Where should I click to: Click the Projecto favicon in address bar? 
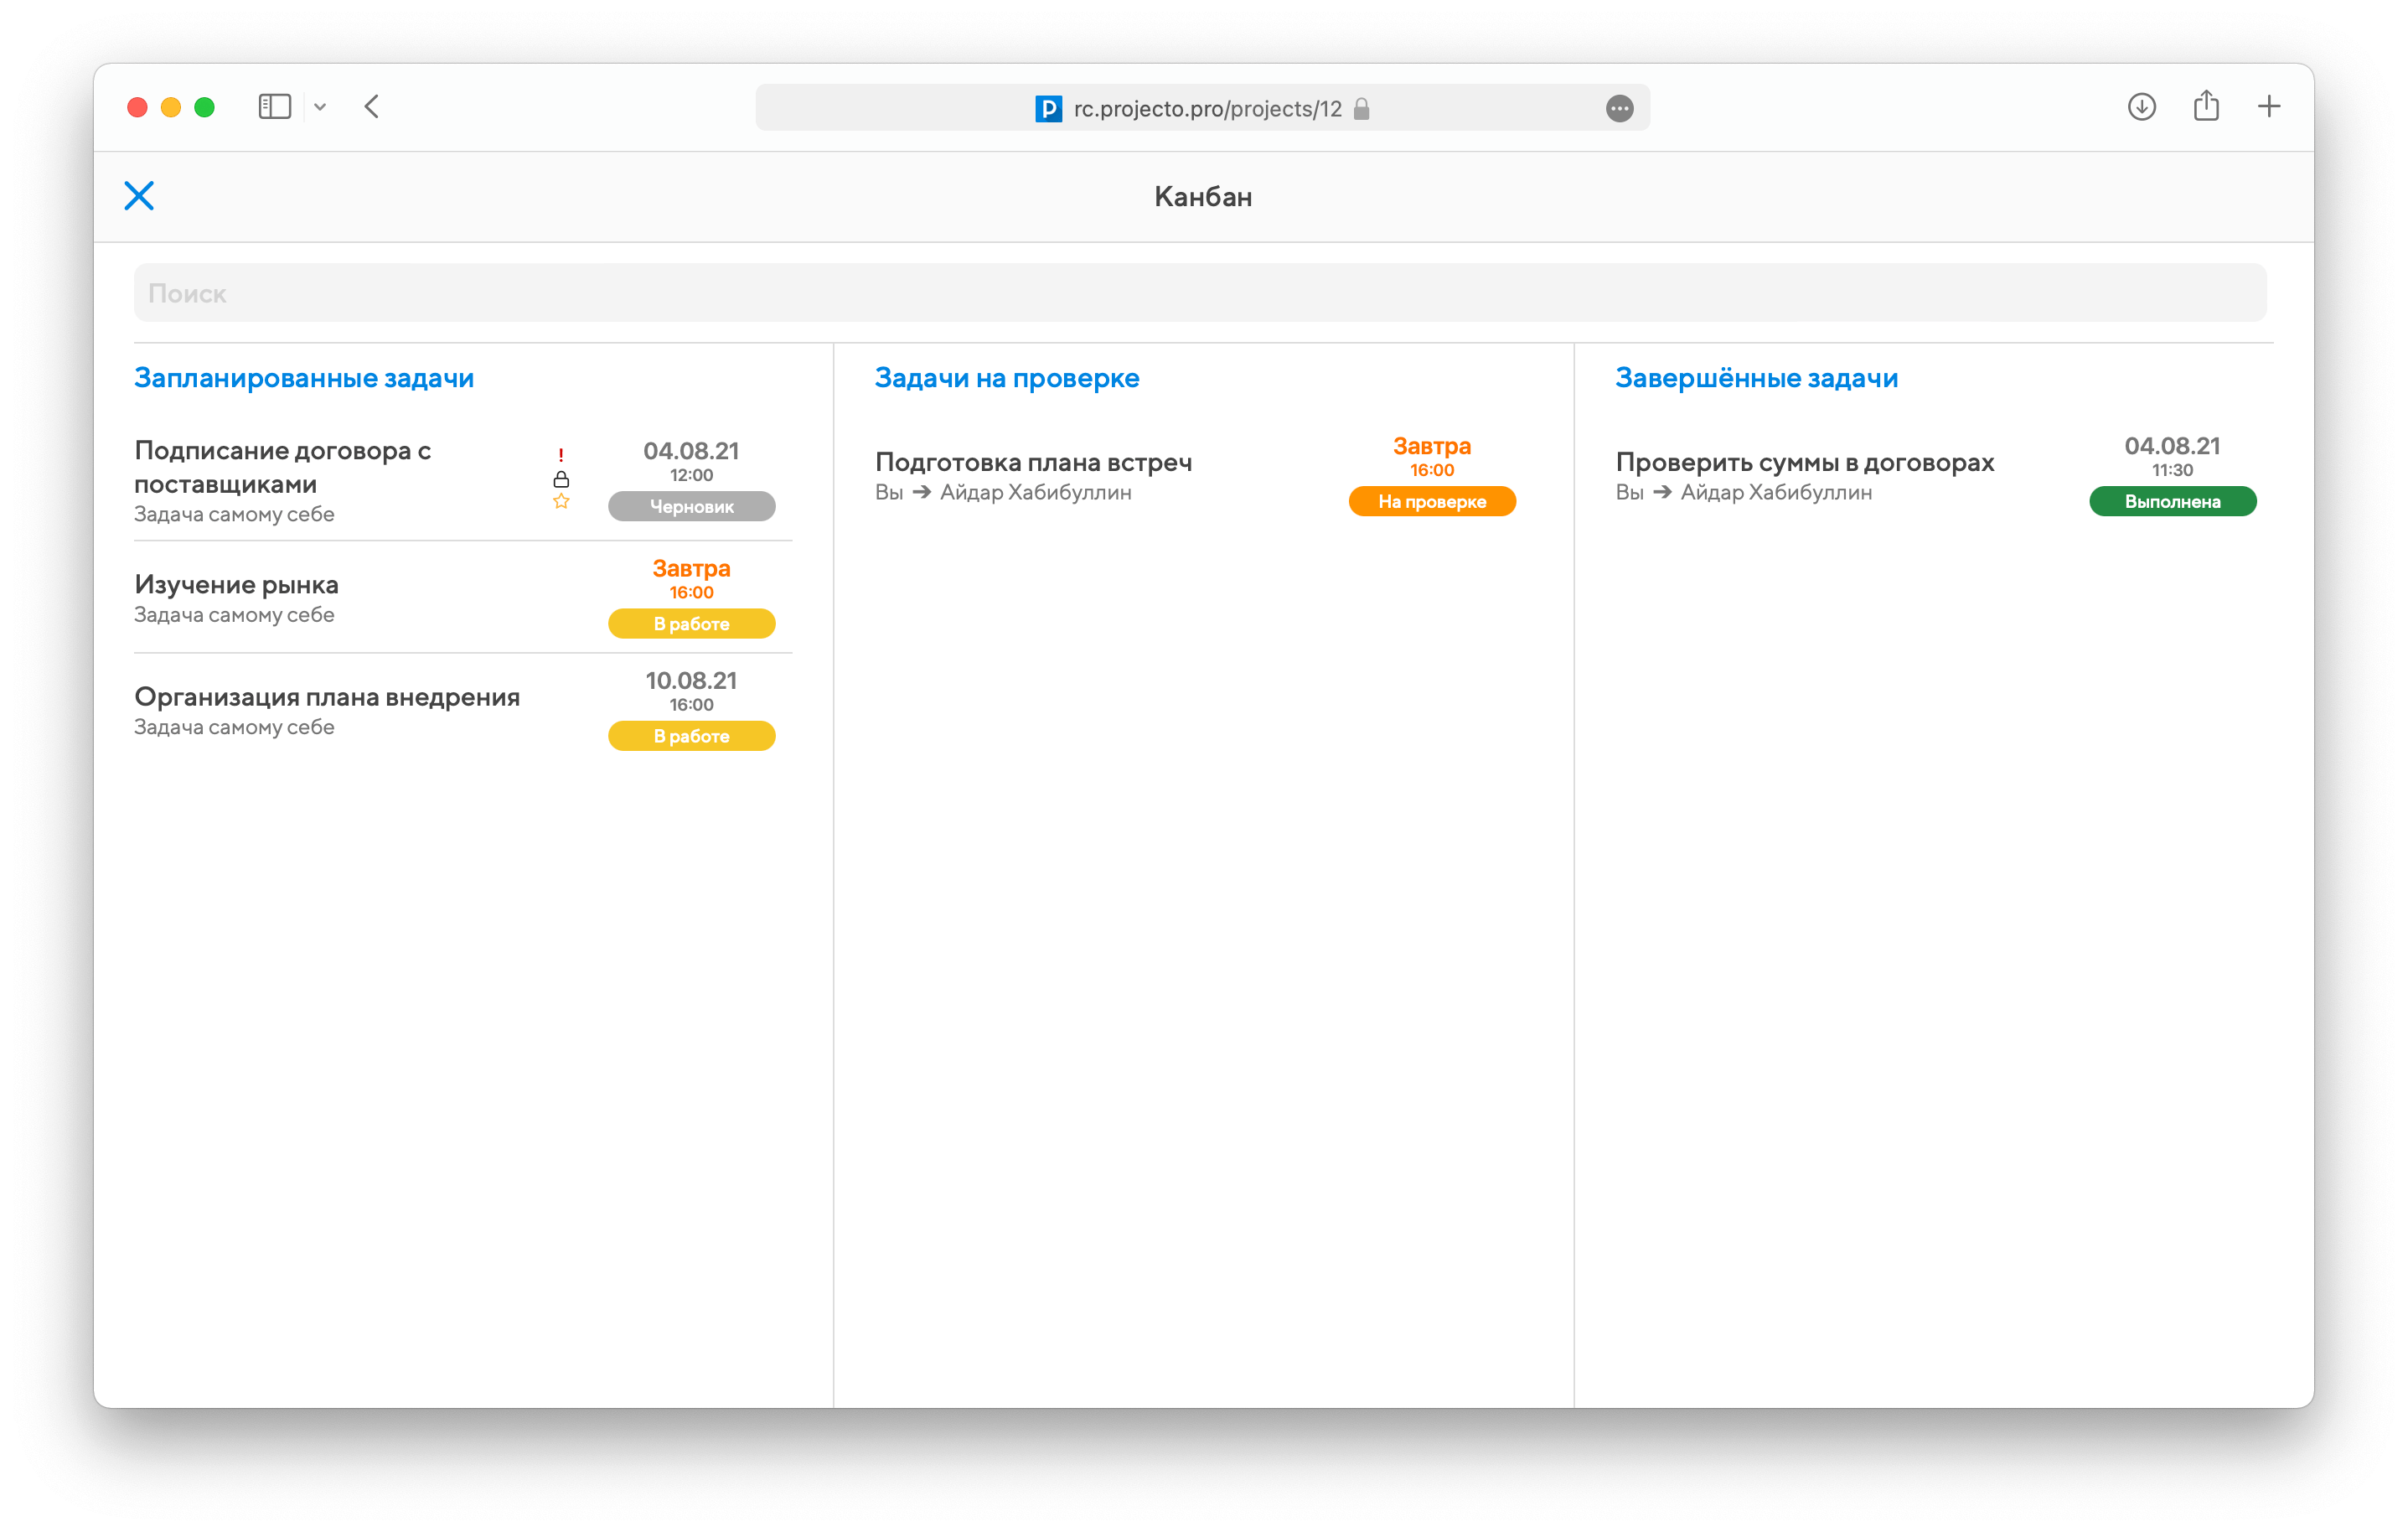coord(1048,108)
